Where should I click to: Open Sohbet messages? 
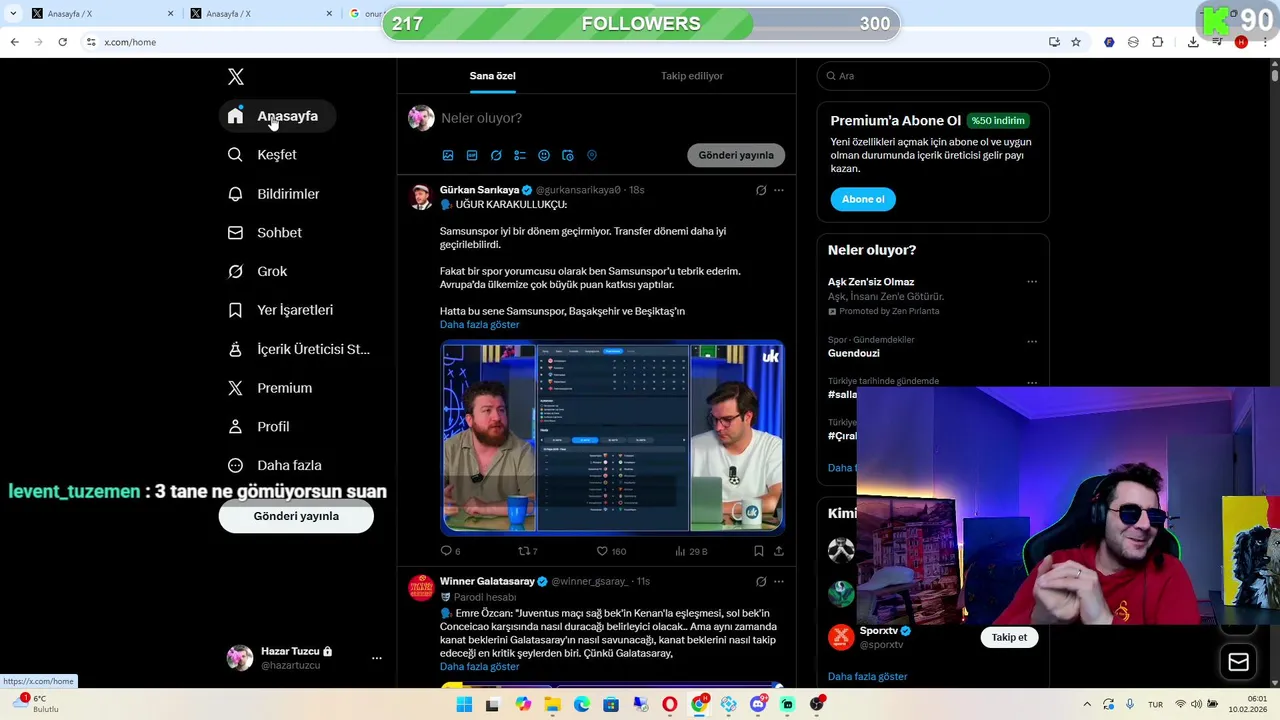click(265, 233)
